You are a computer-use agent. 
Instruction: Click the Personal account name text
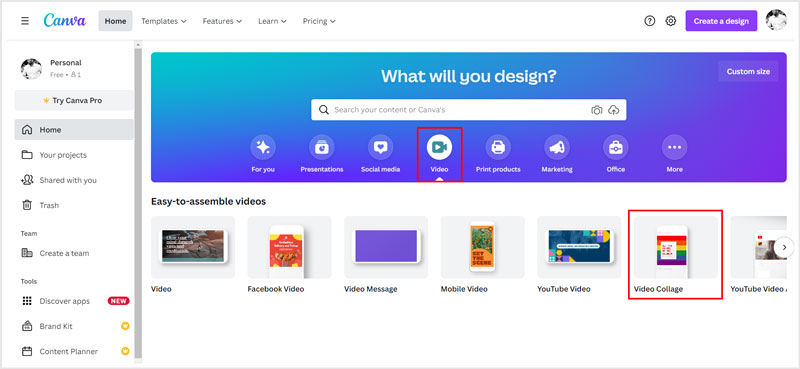click(66, 63)
